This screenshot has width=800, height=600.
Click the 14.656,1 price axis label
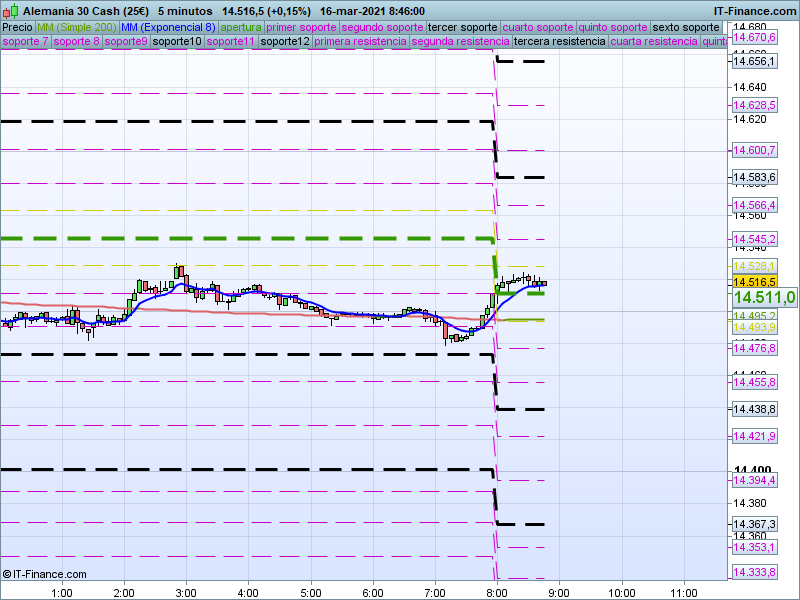coord(754,61)
